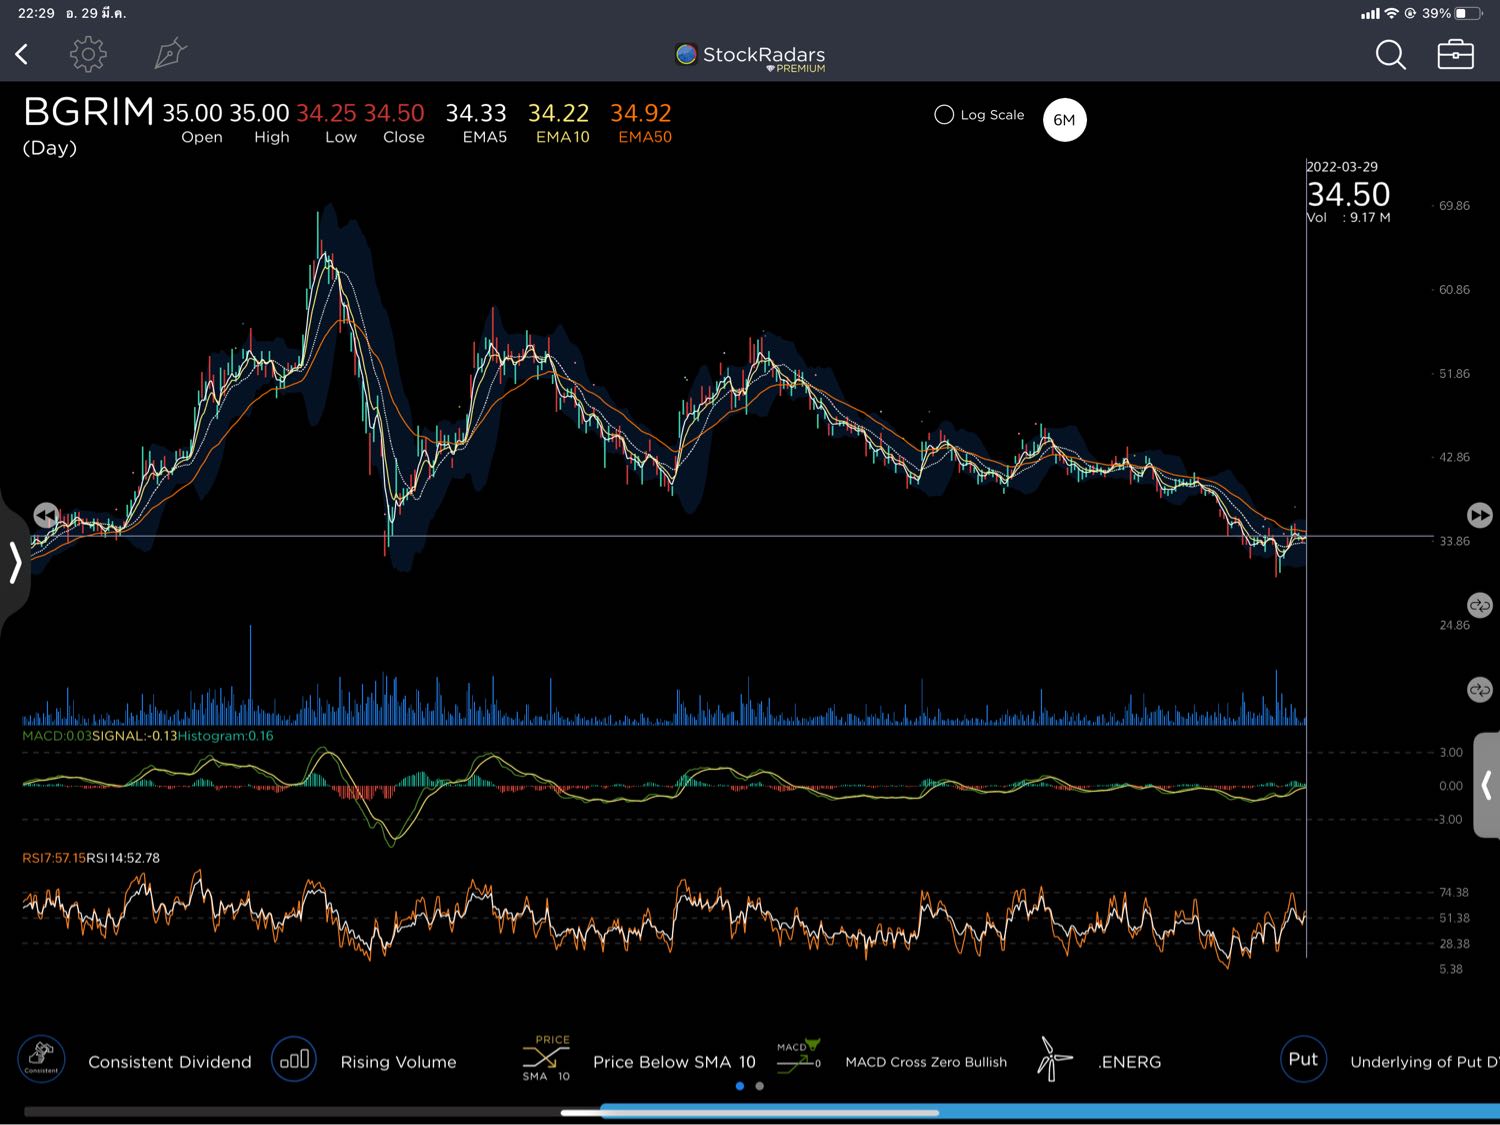This screenshot has width=1500, height=1125.
Task: Go back with the top-left arrow
Action: pos(21,54)
